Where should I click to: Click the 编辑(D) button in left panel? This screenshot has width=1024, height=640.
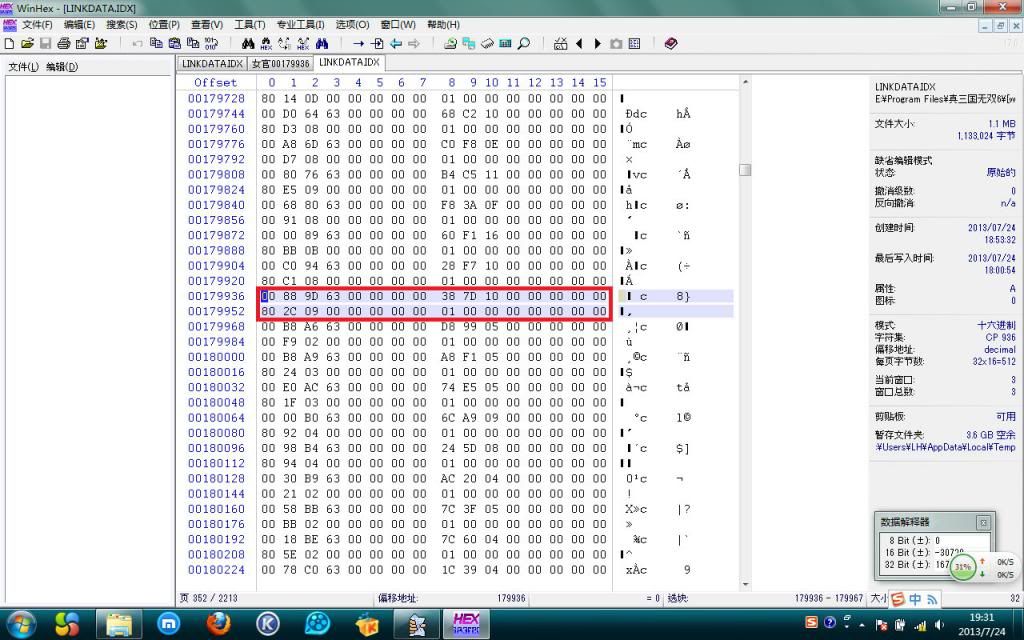62,67
